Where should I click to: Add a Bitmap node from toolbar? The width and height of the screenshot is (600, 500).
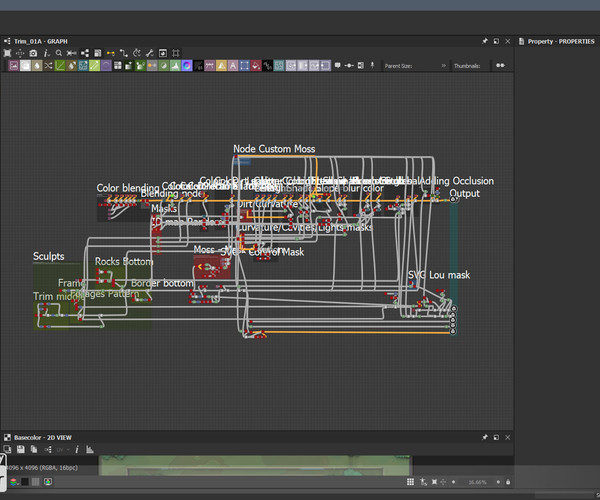[x=14, y=66]
